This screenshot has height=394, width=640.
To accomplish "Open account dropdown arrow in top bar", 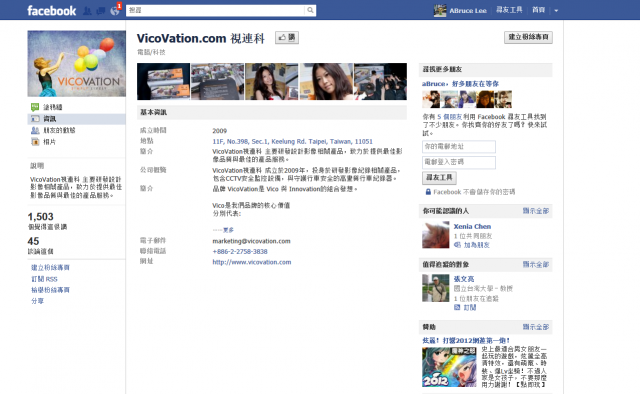I will 556,11.
